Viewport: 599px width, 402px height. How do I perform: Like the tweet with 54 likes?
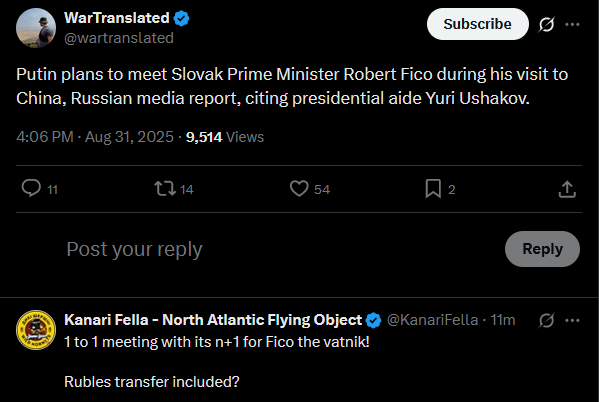[x=299, y=188]
